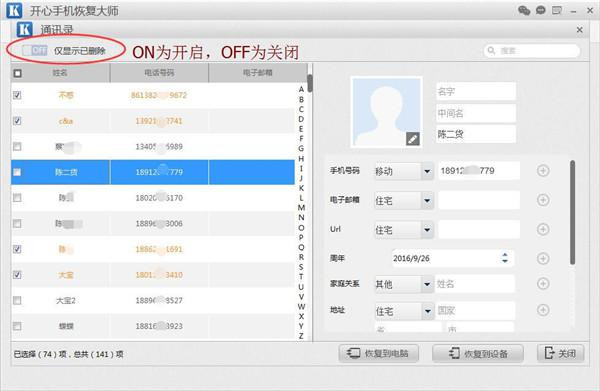Toggle the select-all checkbox in table header

(x=18, y=73)
